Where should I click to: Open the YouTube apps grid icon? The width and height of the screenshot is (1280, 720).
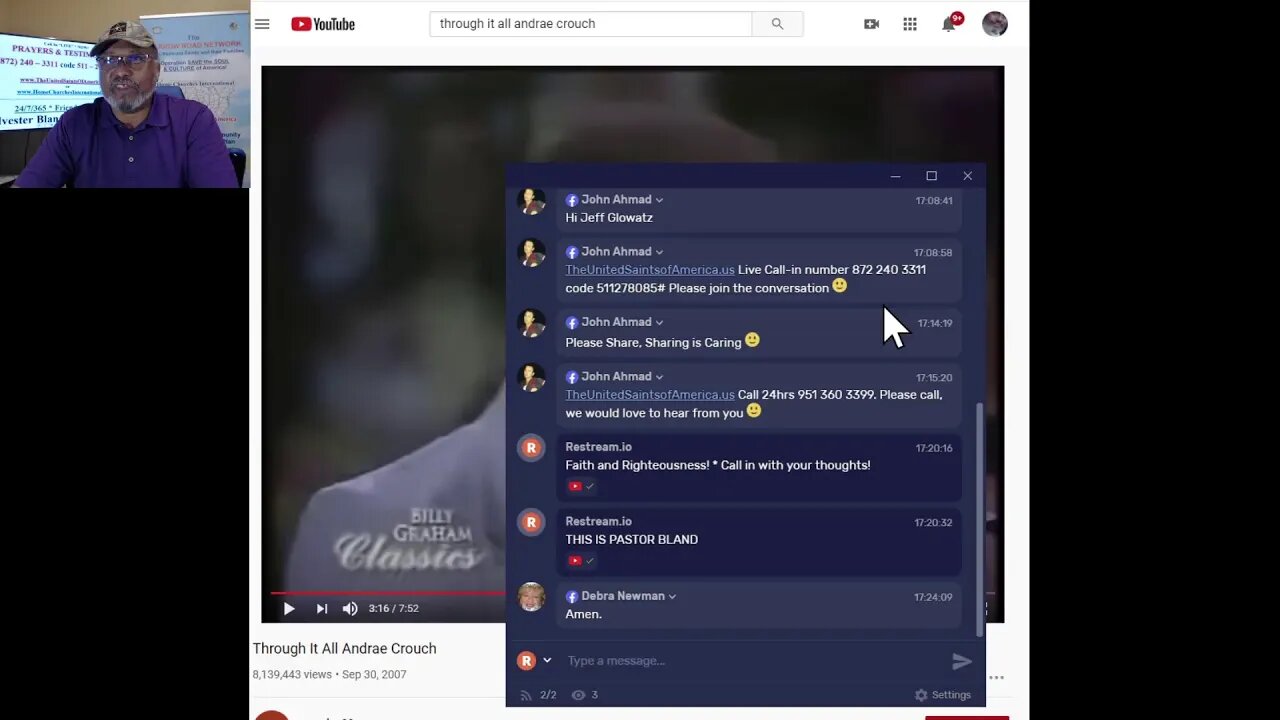pos(910,24)
